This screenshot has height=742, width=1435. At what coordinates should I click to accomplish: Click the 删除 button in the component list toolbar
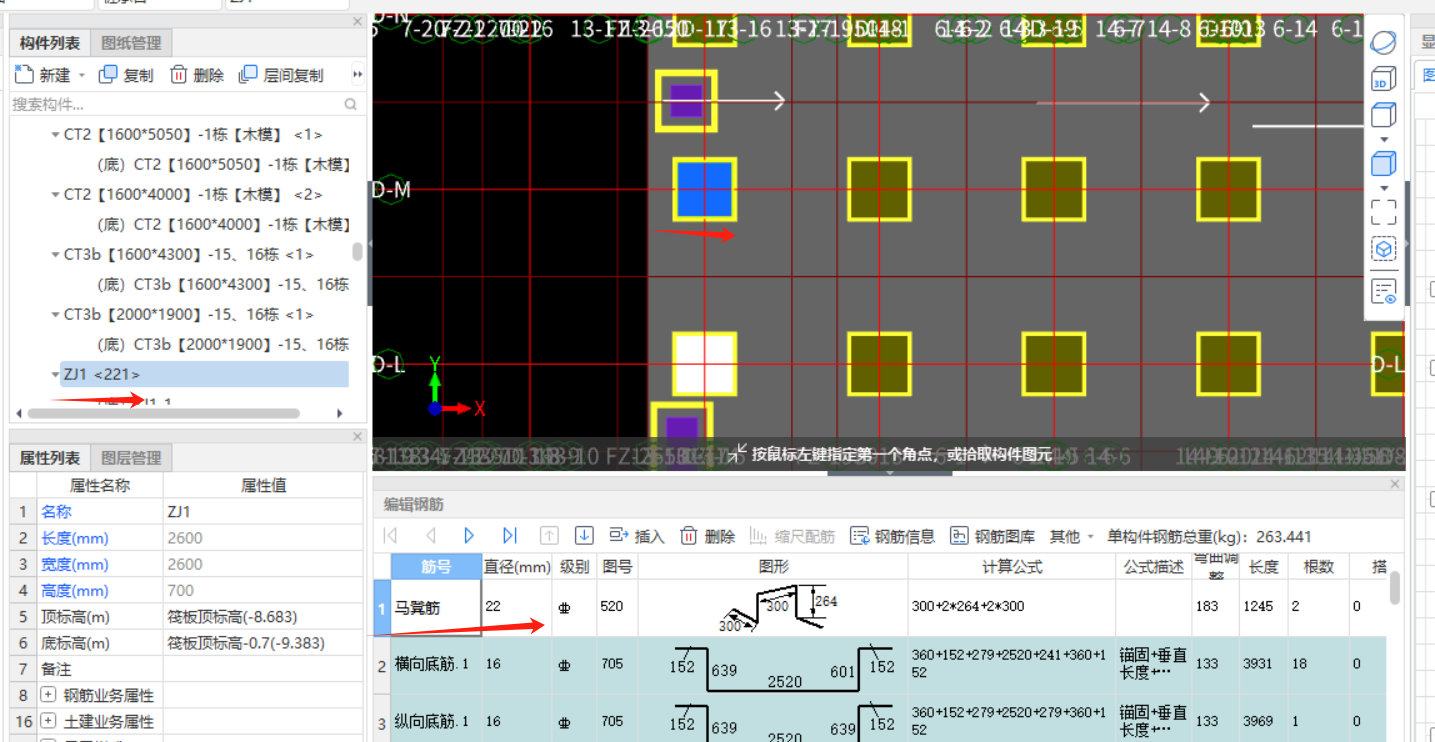(196, 75)
